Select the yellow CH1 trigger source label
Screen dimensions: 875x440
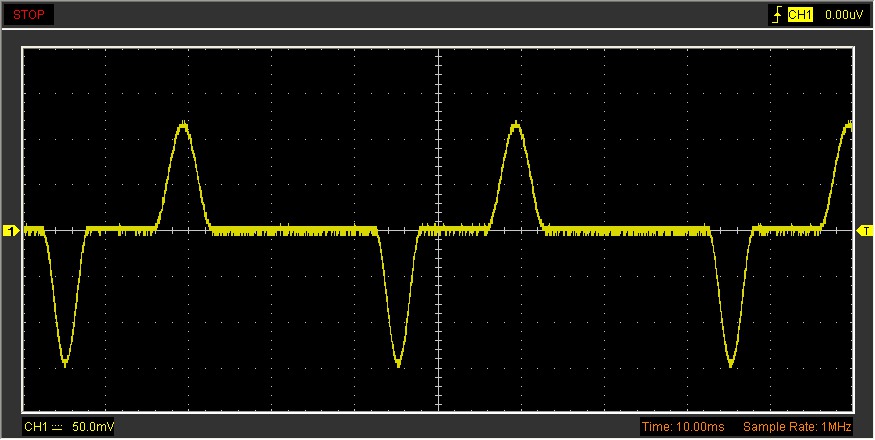pyautogui.click(x=799, y=15)
